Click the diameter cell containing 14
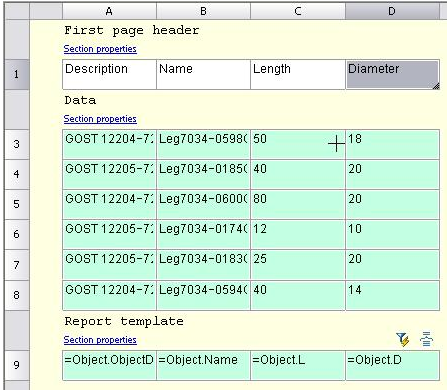The height and width of the screenshot is (390, 447). 392,295
